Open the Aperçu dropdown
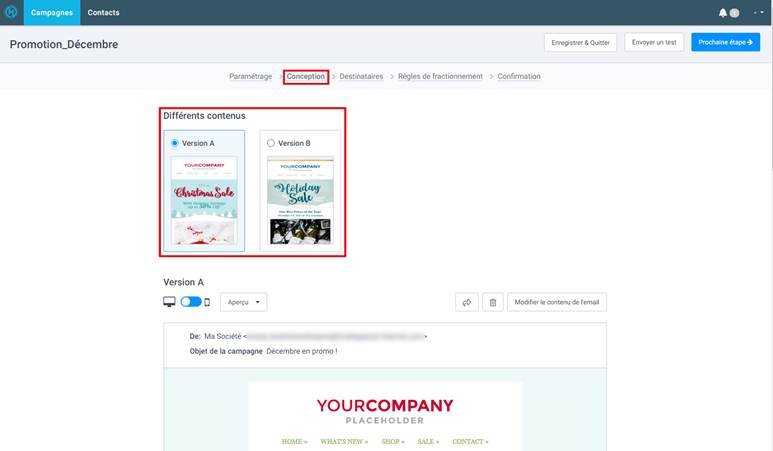 point(244,302)
